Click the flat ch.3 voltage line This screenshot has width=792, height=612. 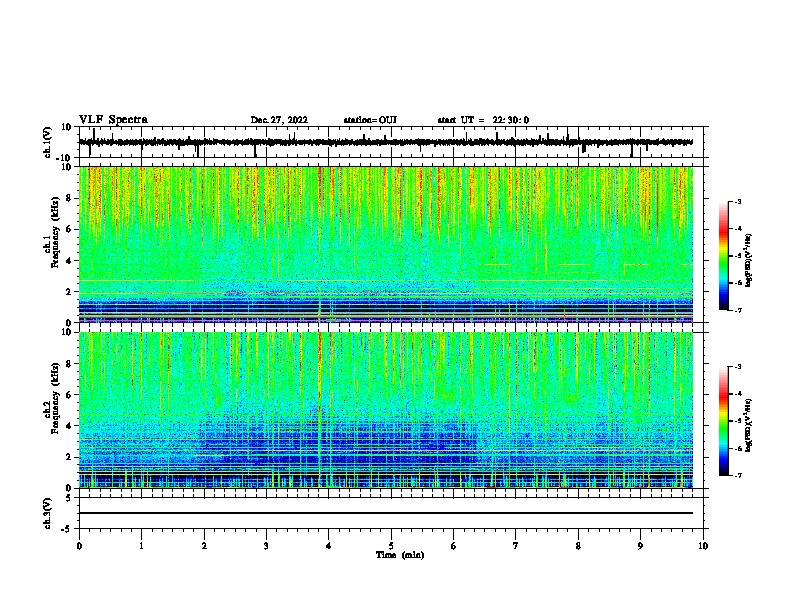(385, 513)
